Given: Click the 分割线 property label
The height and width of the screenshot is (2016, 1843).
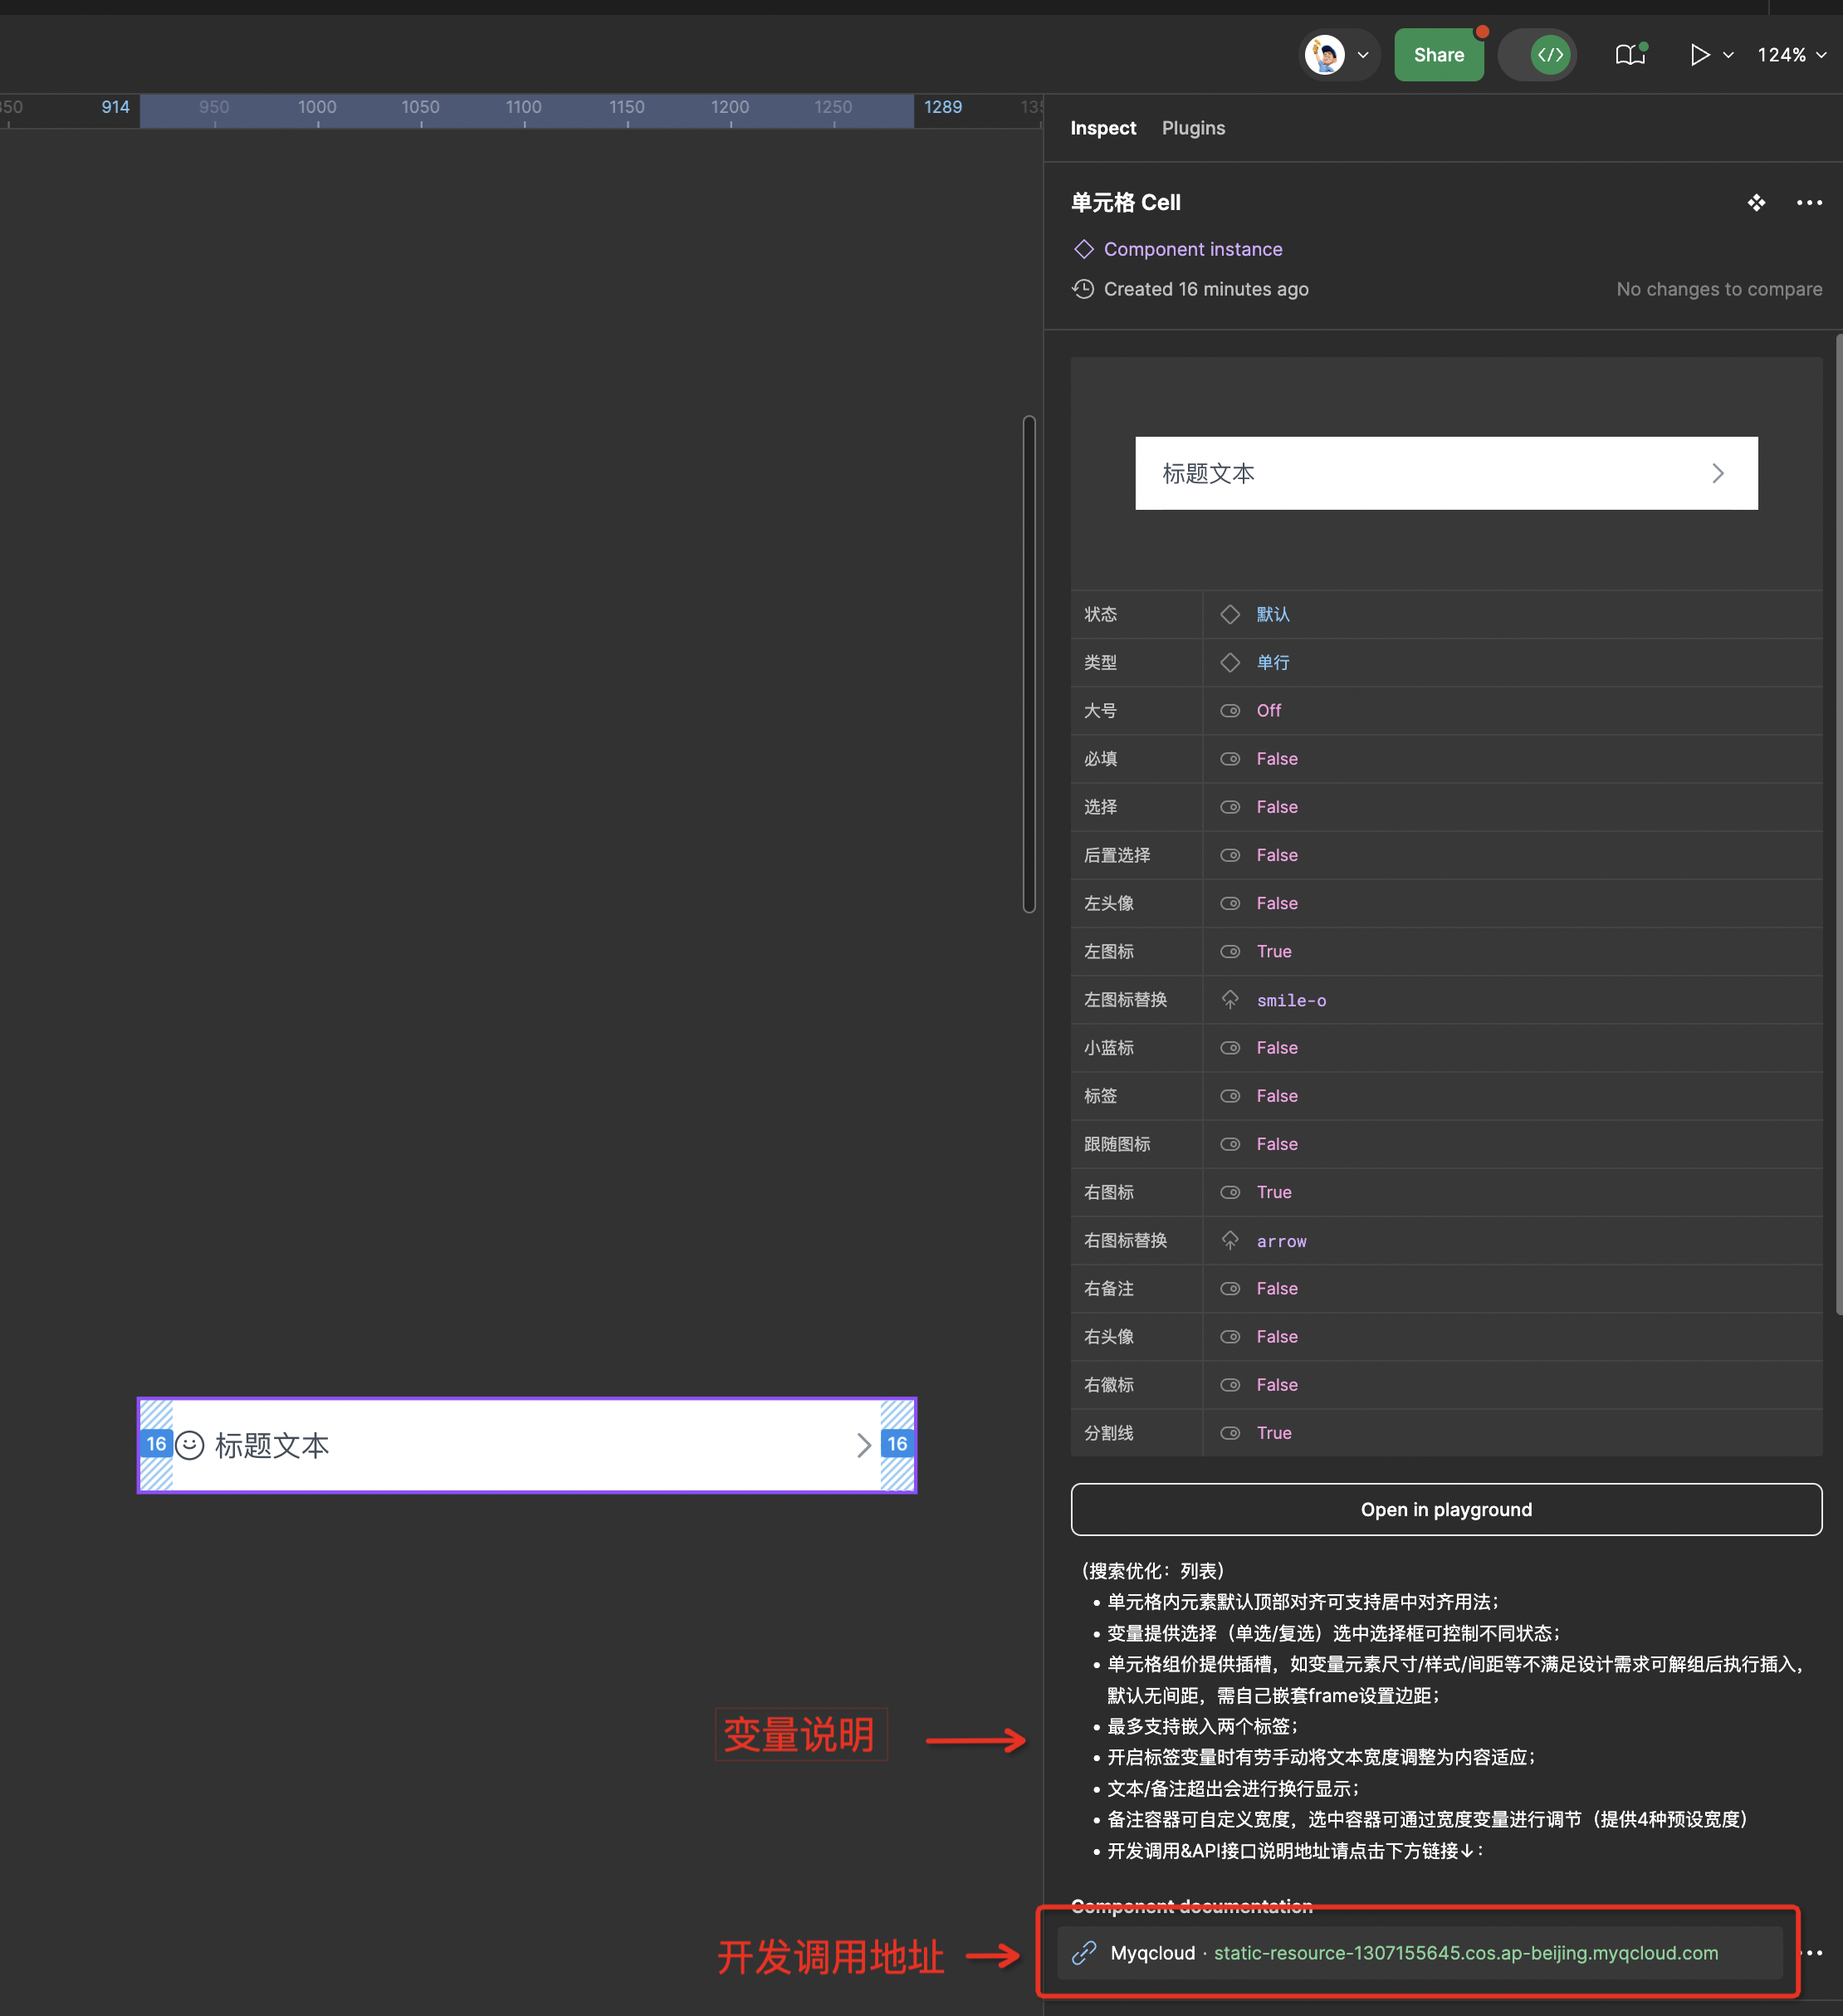Looking at the screenshot, I should pyautogui.click(x=1109, y=1433).
